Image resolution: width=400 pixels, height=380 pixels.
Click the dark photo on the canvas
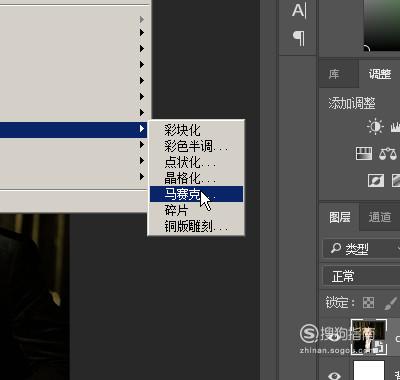pos(34,297)
